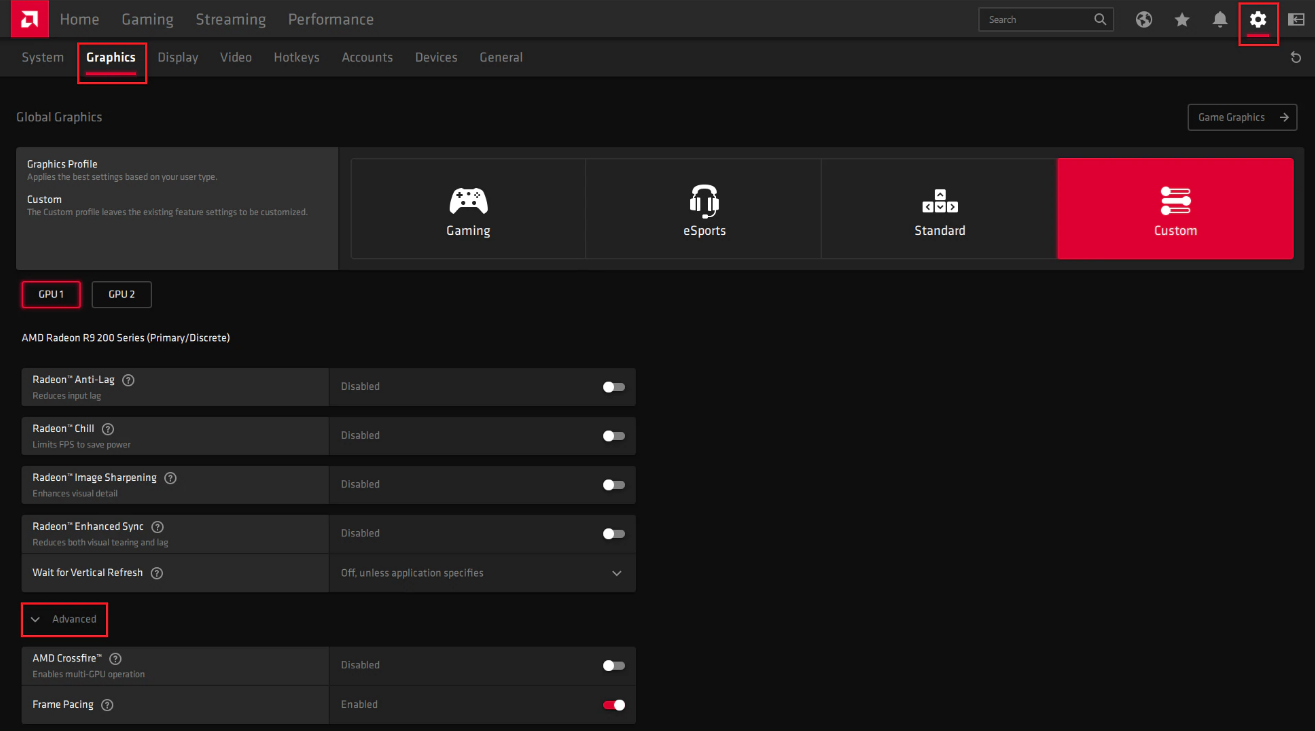The height and width of the screenshot is (731, 1315).
Task: Enable the Radeon Anti-Lag toggle
Action: (x=613, y=387)
